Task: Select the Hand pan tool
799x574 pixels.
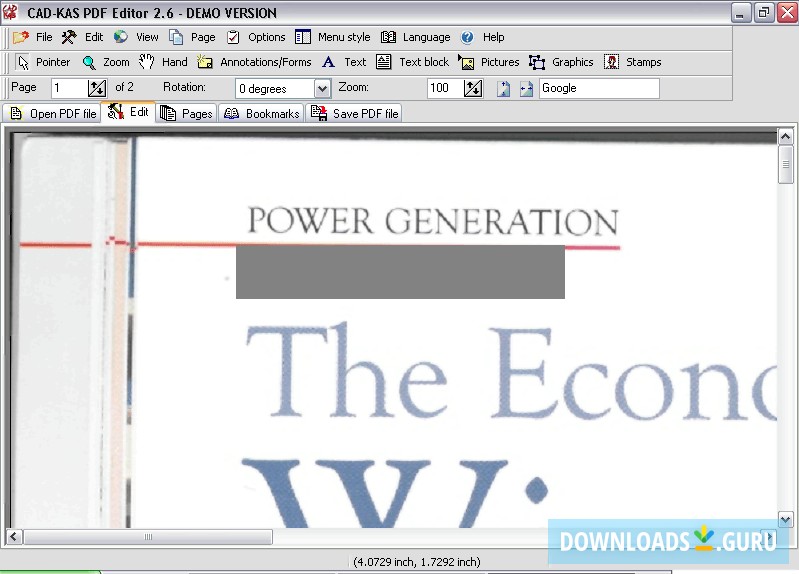Action: tap(163, 62)
